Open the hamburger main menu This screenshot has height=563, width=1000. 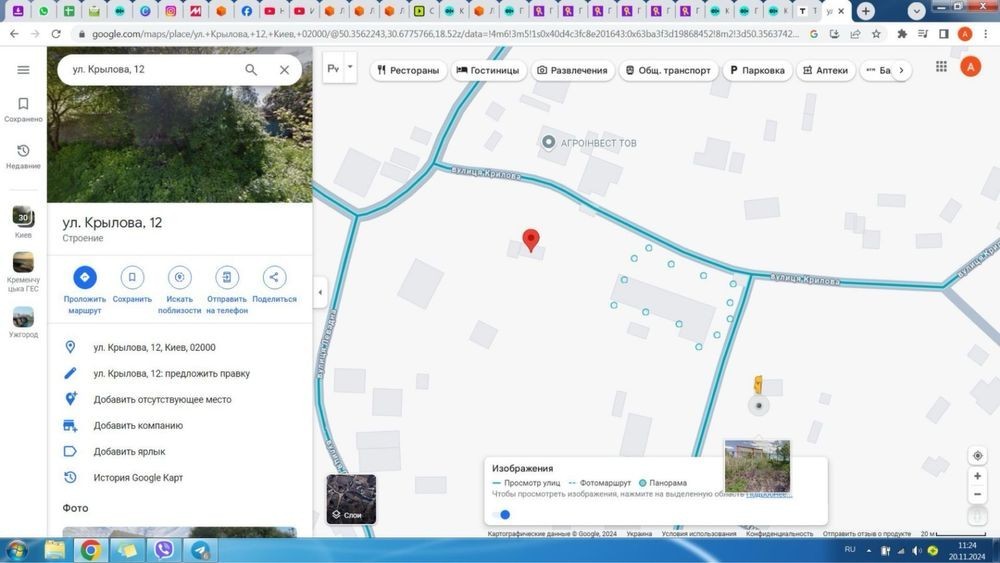click(23, 70)
